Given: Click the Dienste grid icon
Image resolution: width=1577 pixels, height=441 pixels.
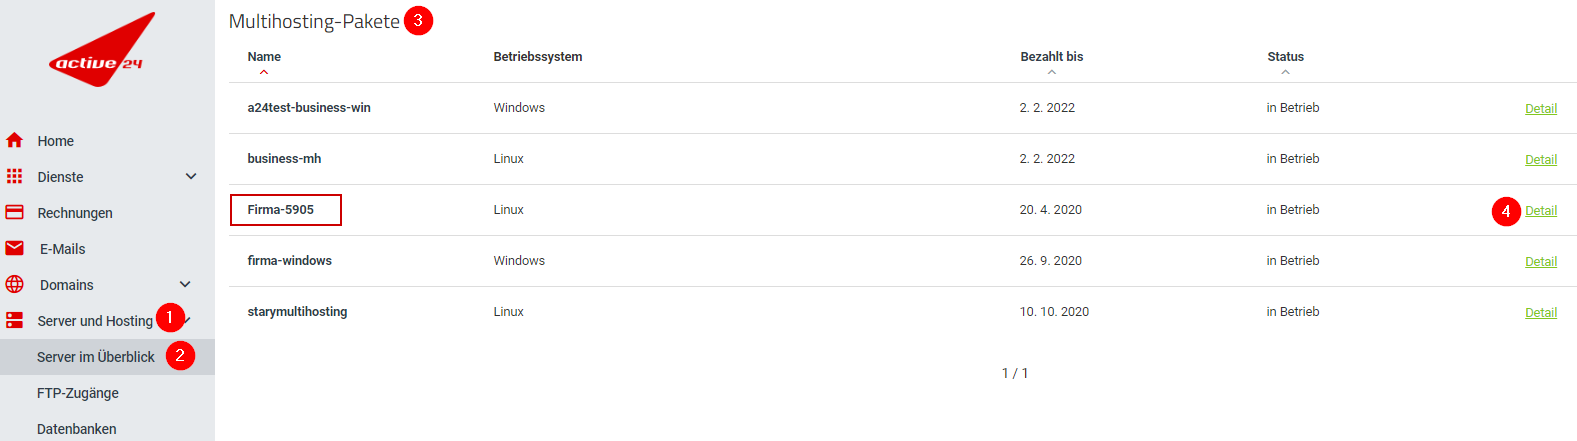Looking at the screenshot, I should click(14, 177).
